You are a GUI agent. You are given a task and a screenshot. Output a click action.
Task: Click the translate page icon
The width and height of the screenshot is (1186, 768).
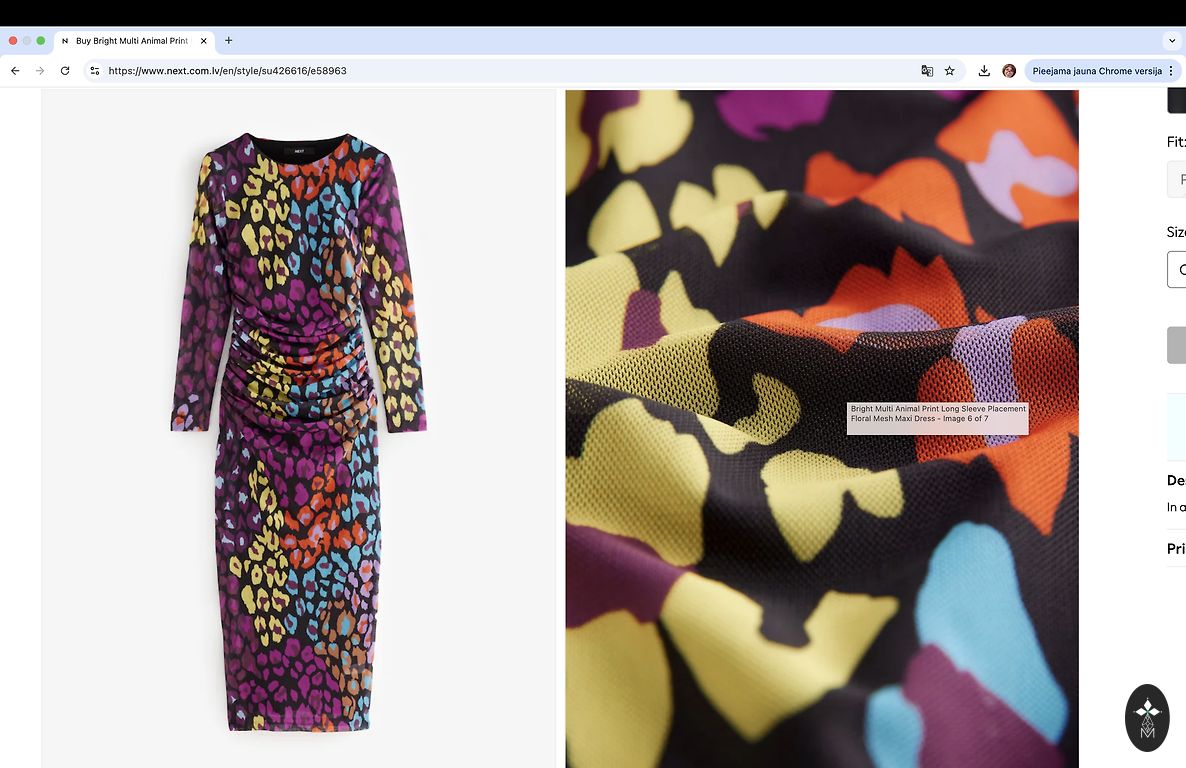(927, 71)
